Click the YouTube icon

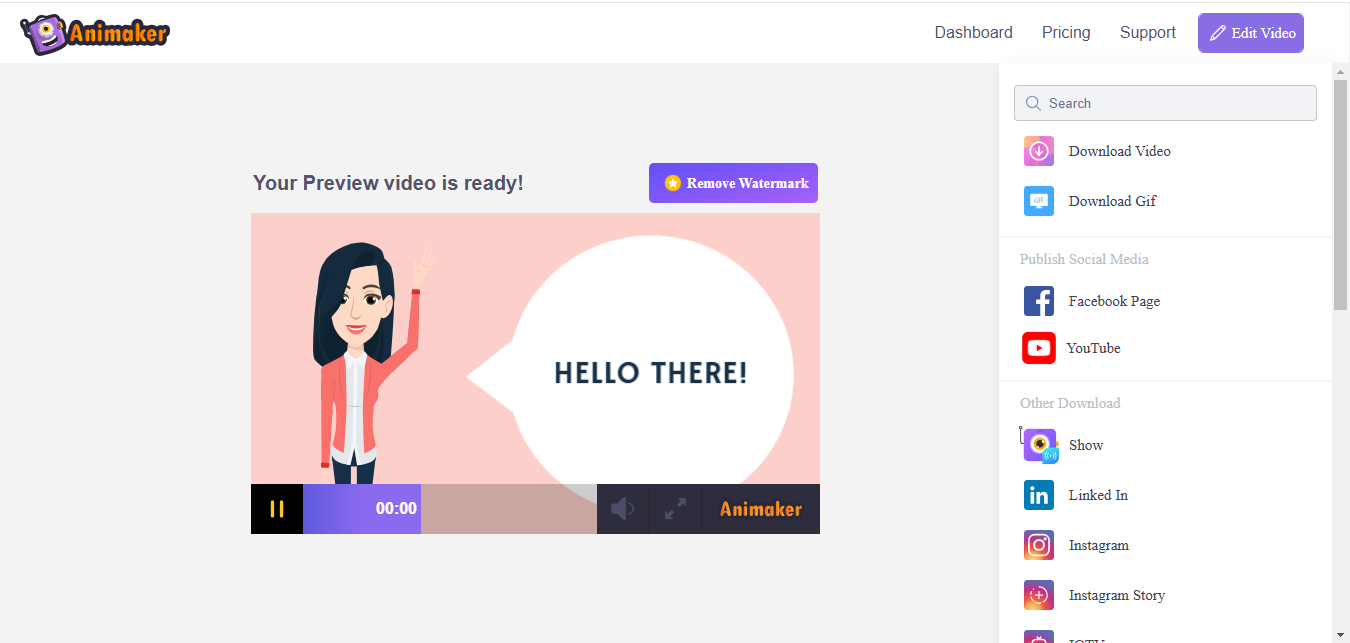point(1039,348)
